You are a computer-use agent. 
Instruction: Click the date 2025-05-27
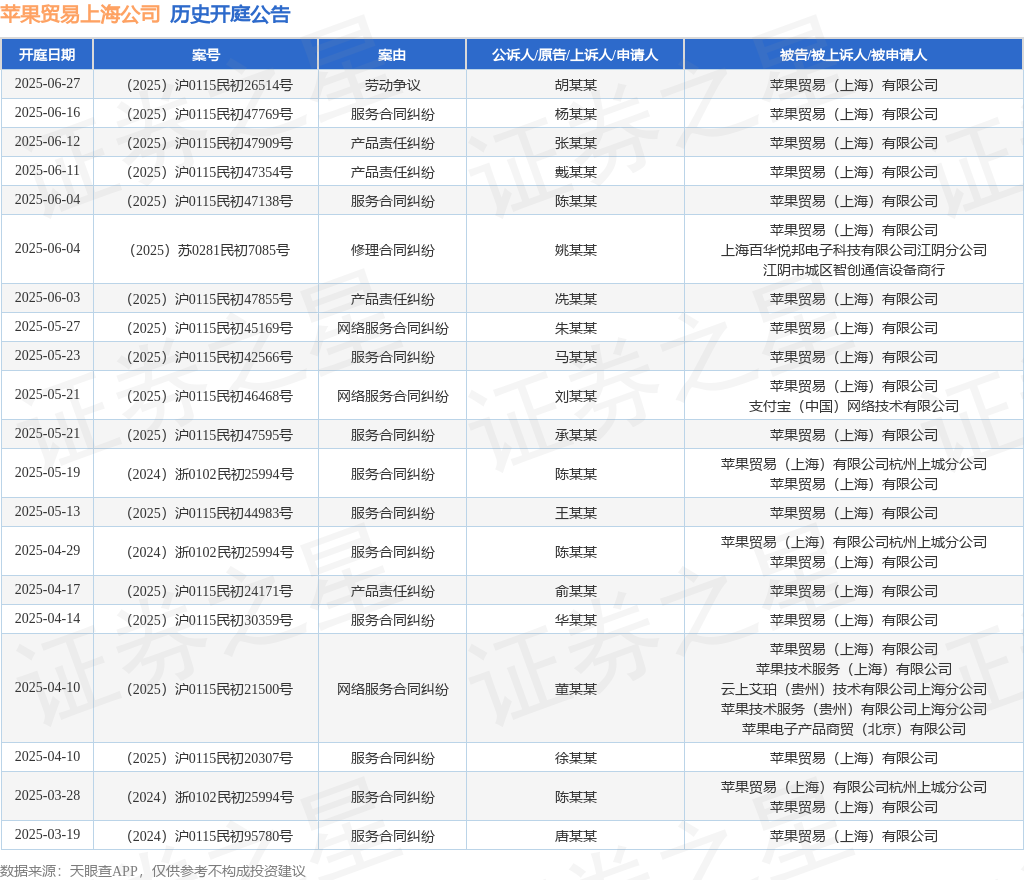[x=47, y=326]
